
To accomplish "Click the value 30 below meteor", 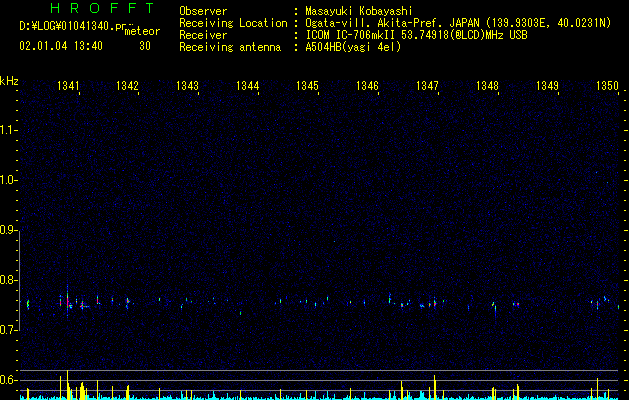I will 145,46.
